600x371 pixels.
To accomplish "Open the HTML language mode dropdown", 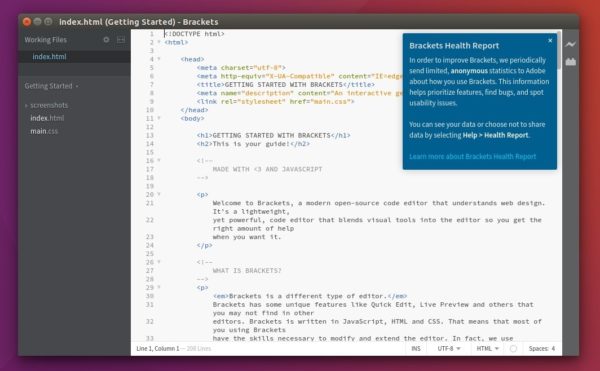I will coord(488,348).
